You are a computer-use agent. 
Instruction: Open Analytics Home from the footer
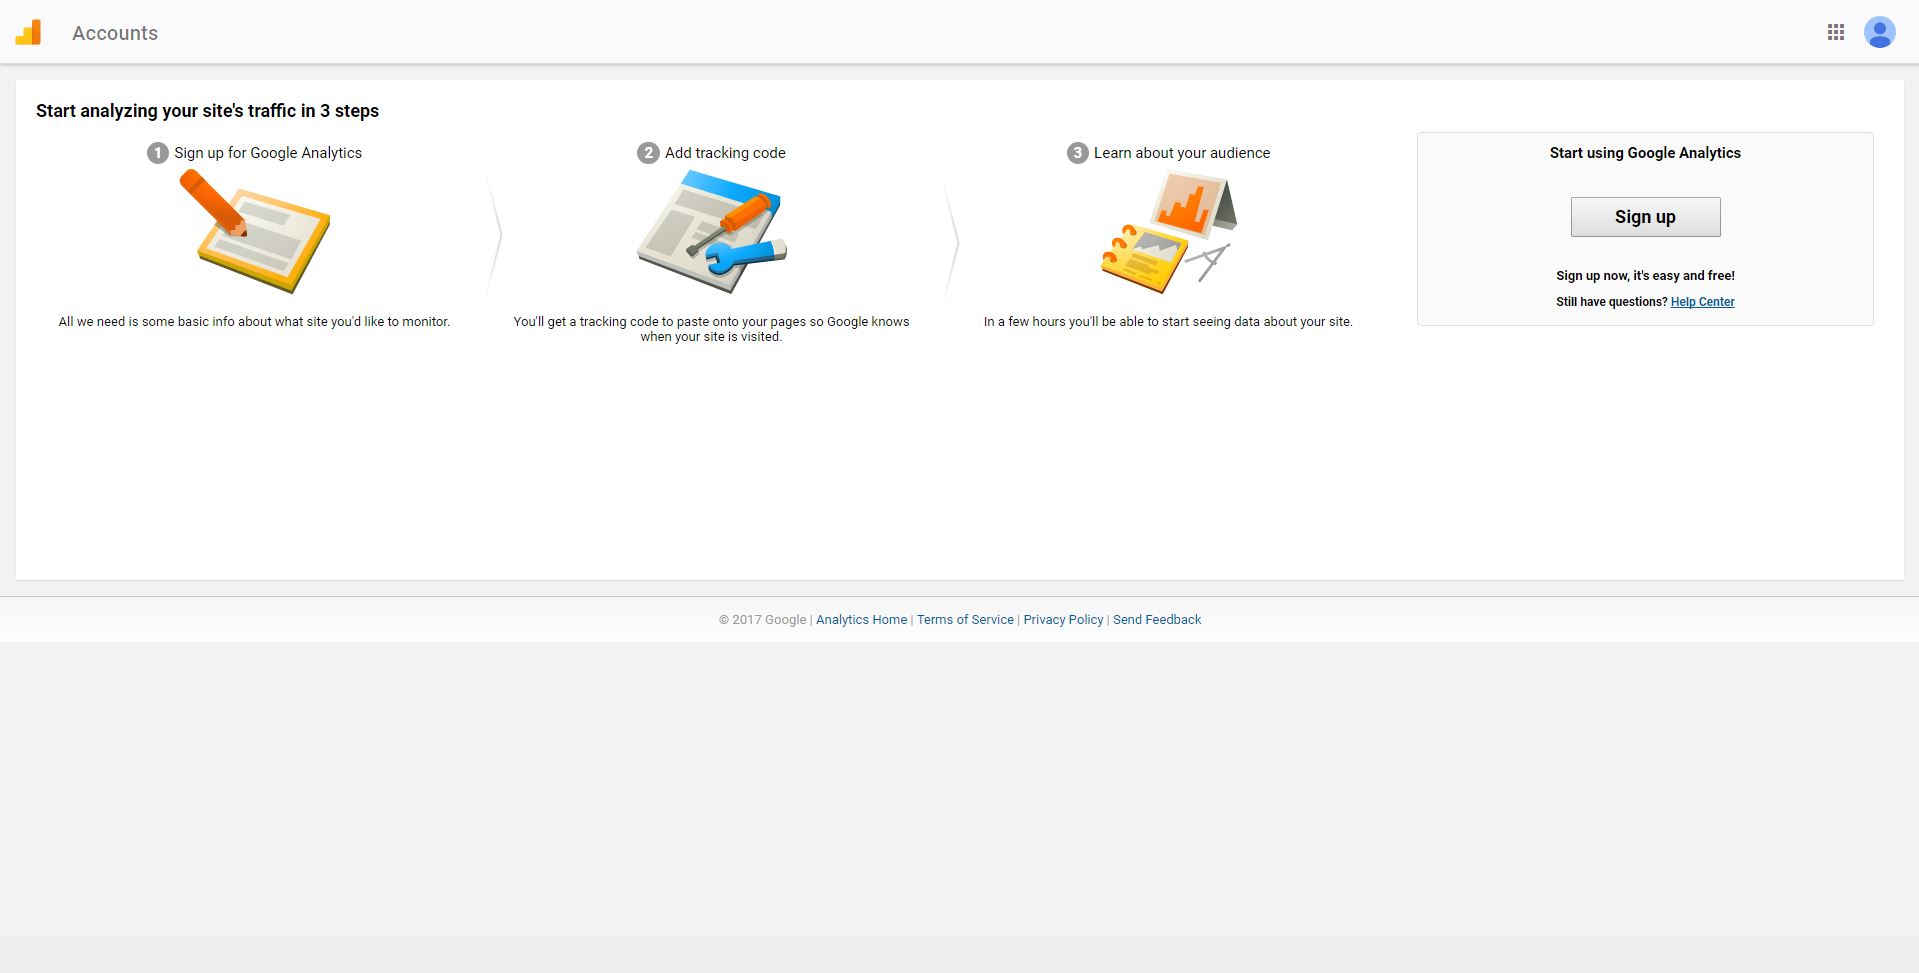point(860,619)
